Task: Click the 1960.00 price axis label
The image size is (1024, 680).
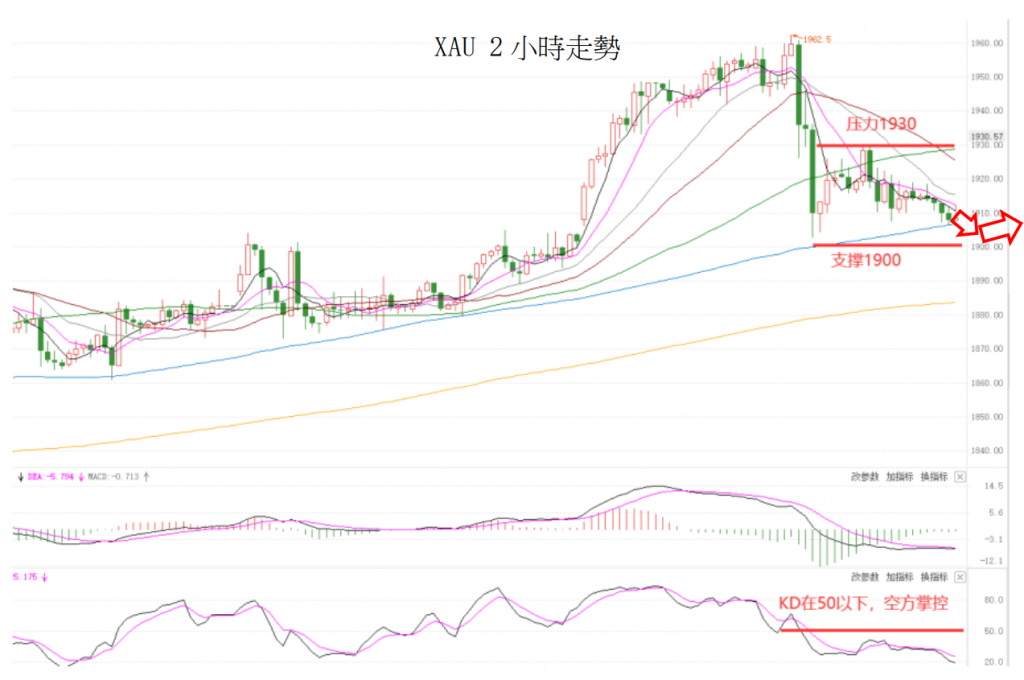Action: click(987, 43)
